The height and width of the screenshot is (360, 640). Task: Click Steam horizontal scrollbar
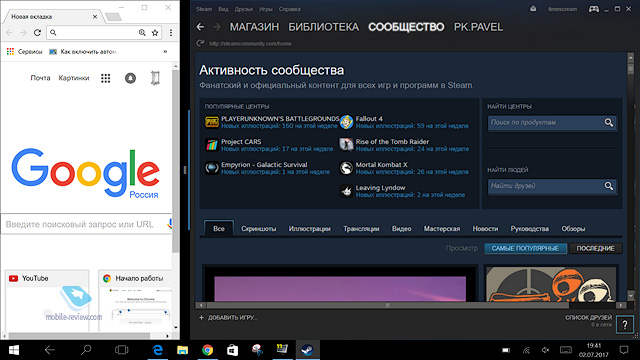[387, 305]
